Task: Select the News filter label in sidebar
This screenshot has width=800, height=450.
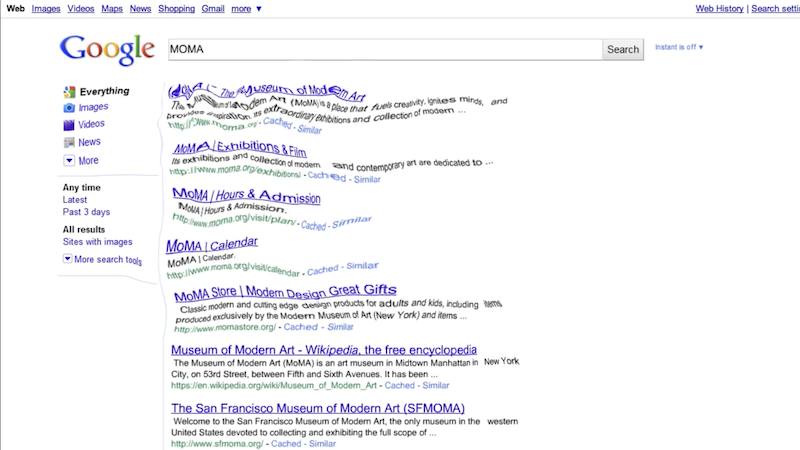Action: pyautogui.click(x=89, y=142)
